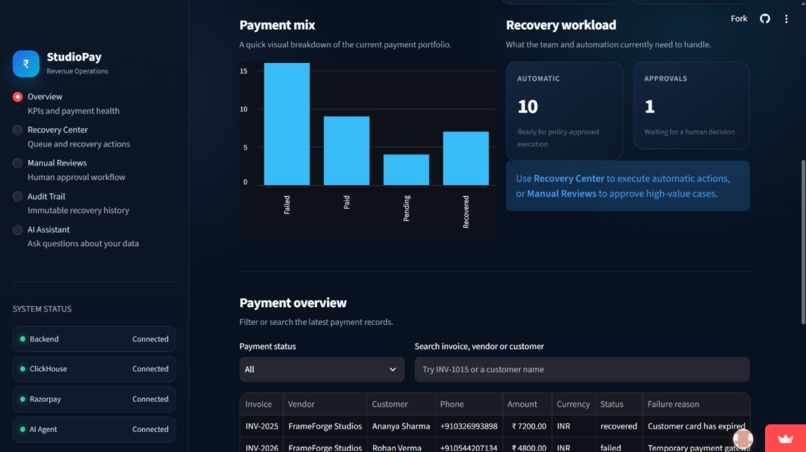Click the Recovered bar in Payment mix chart
The width and height of the screenshot is (806, 452).
tap(466, 158)
